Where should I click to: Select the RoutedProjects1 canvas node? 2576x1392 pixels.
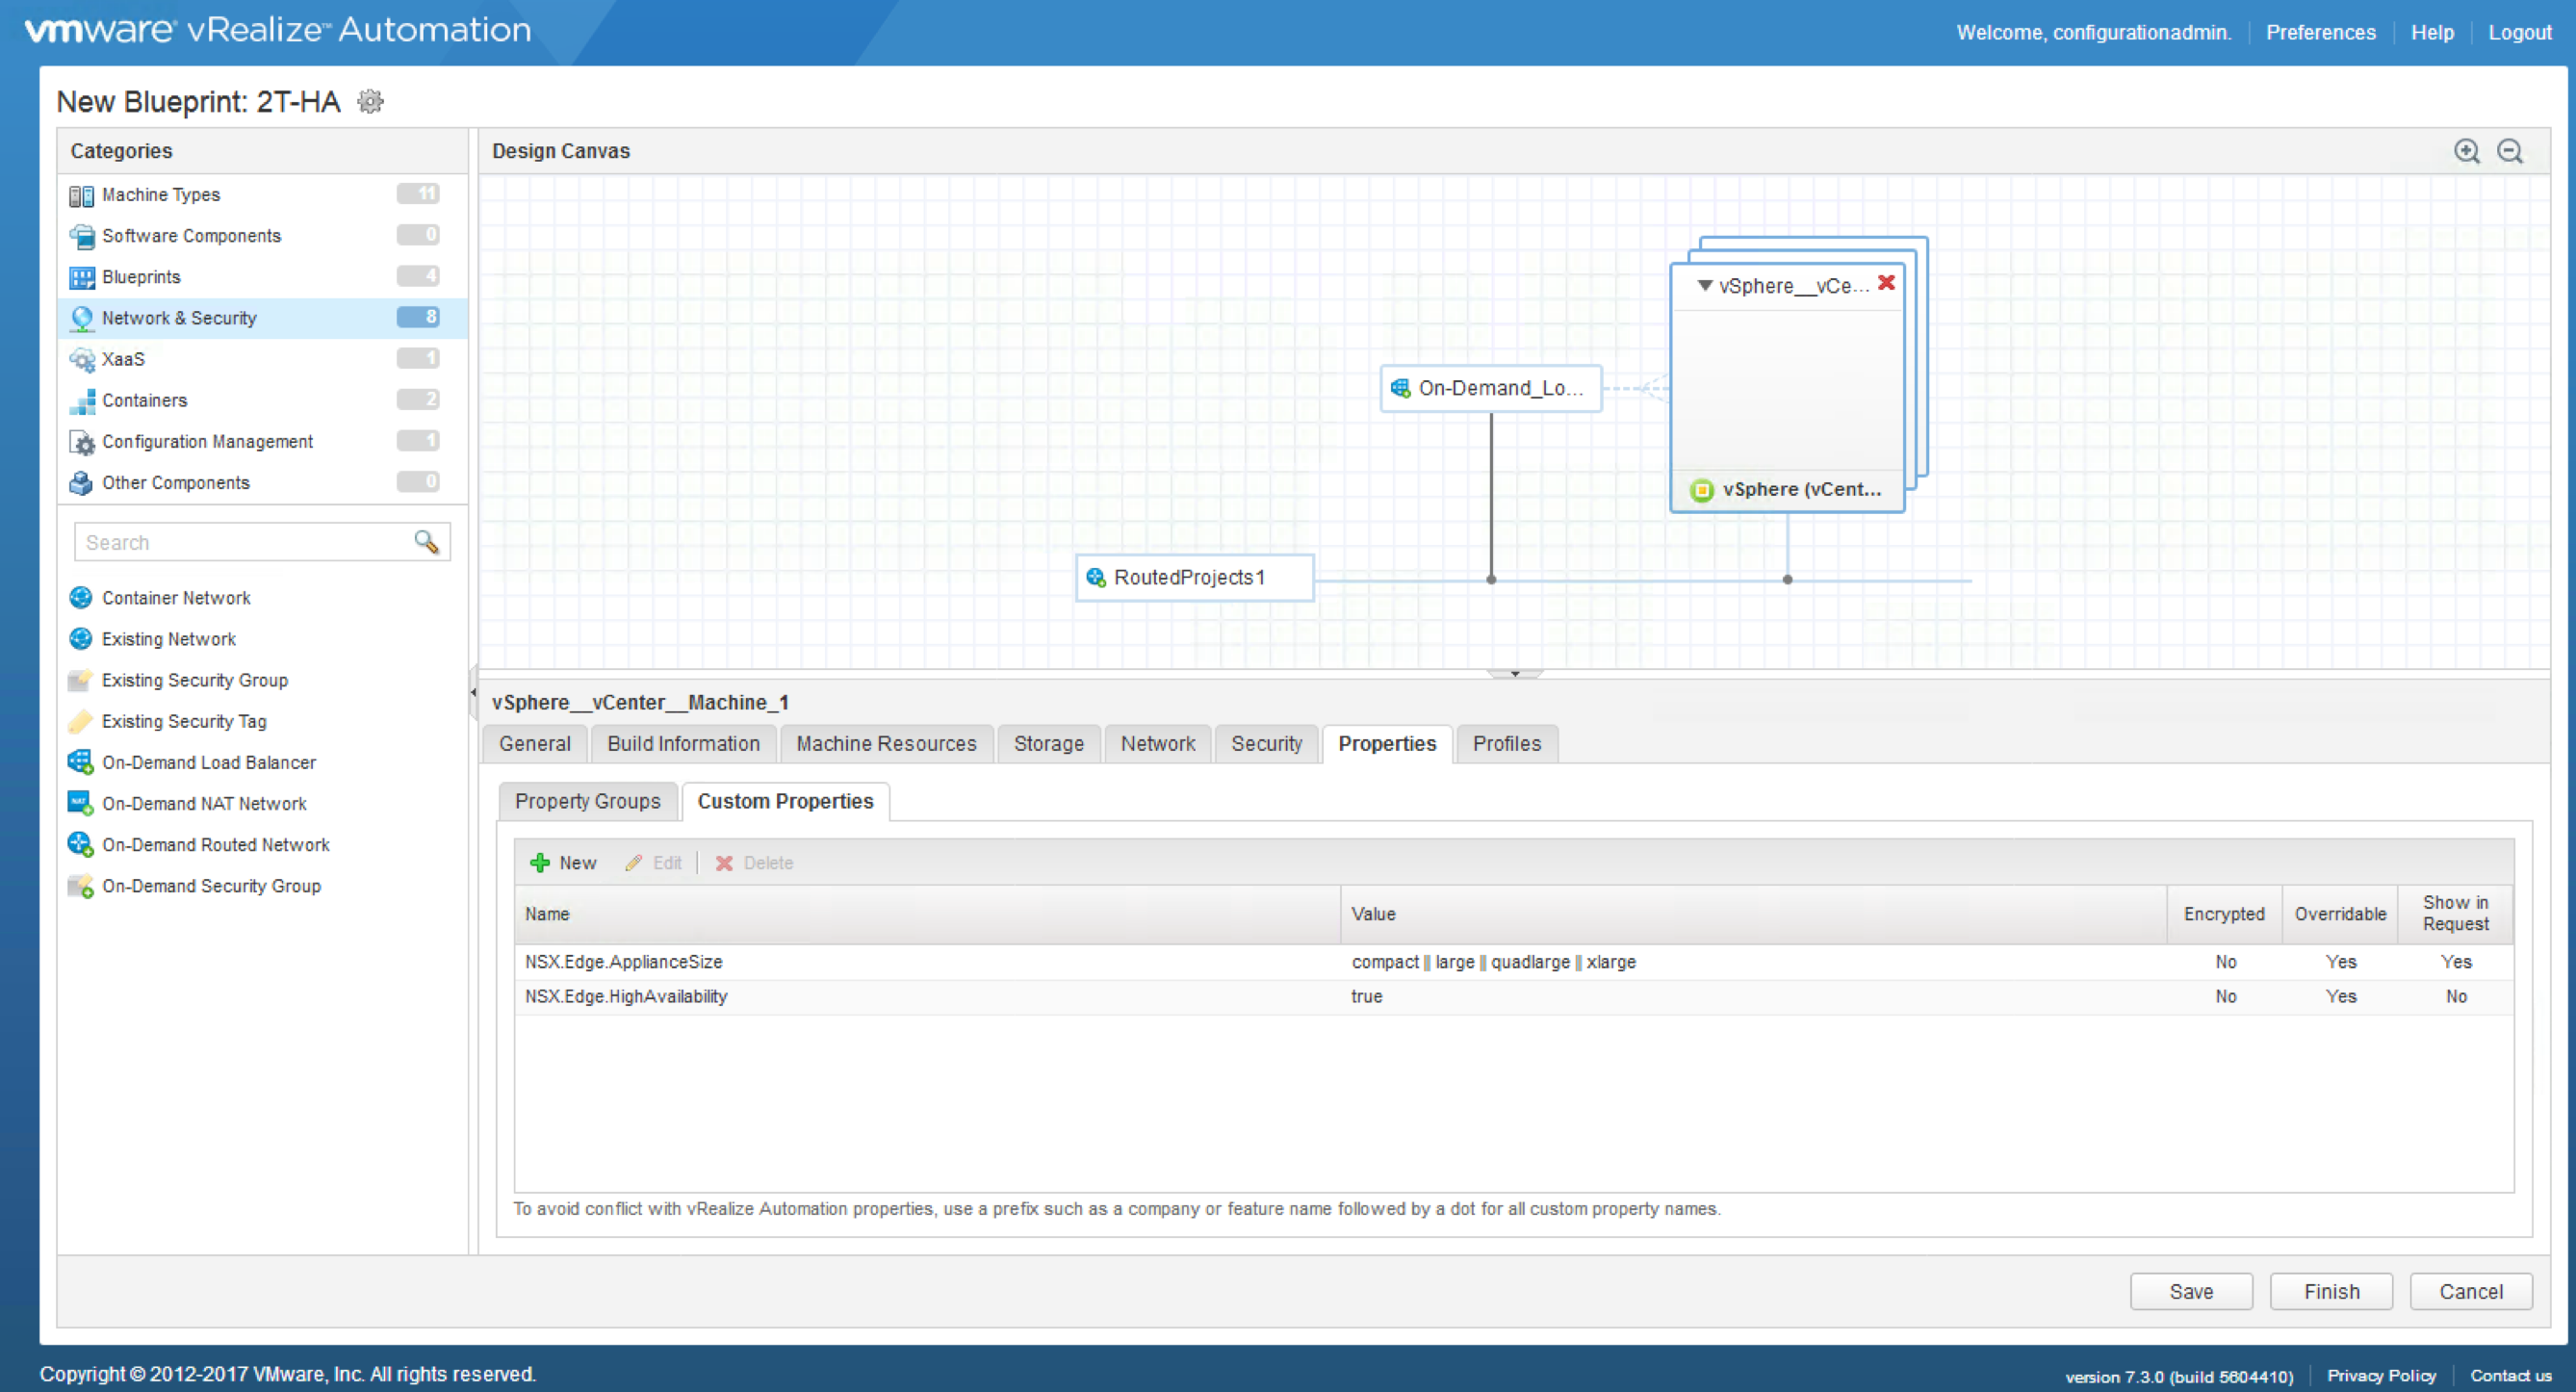(x=1194, y=577)
